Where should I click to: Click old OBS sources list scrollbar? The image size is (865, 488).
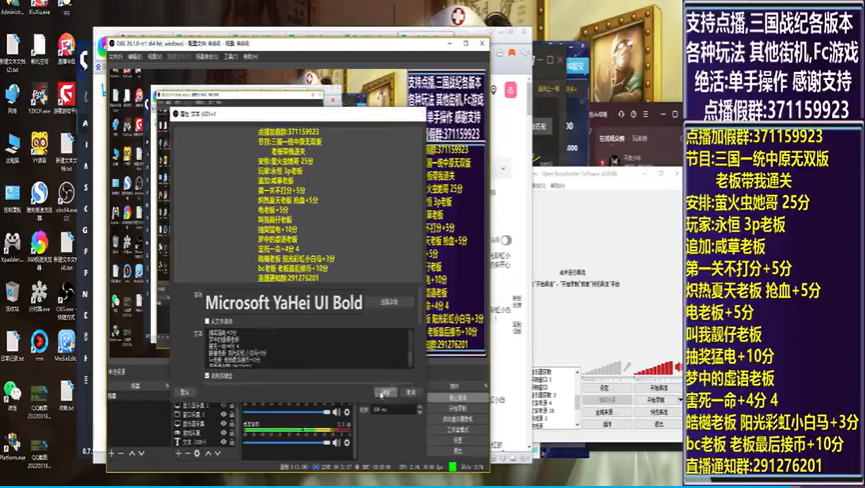tap(577, 398)
